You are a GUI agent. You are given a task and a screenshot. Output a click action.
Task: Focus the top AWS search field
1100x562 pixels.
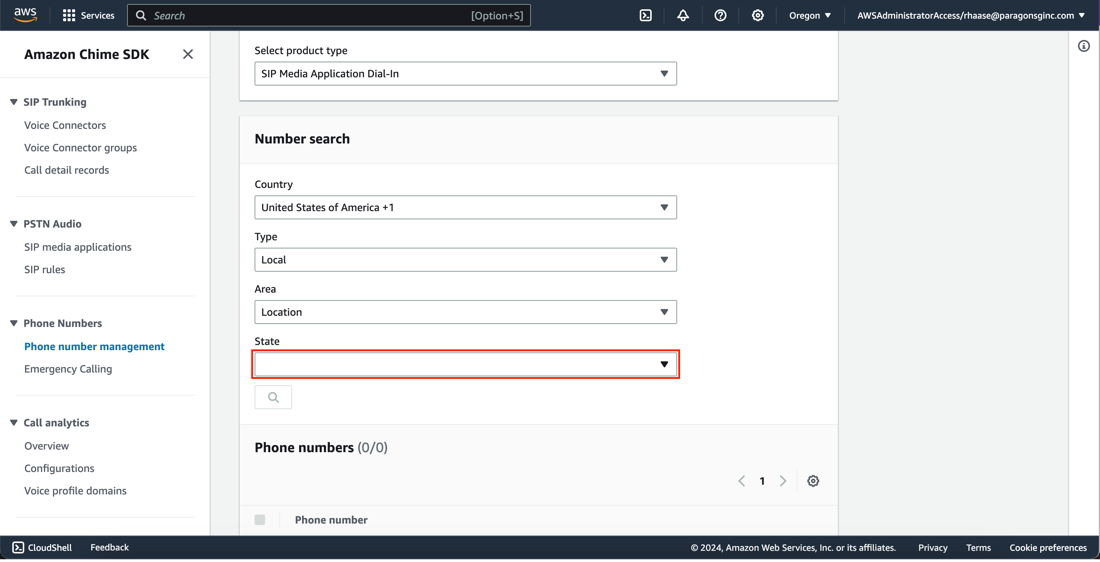click(328, 15)
